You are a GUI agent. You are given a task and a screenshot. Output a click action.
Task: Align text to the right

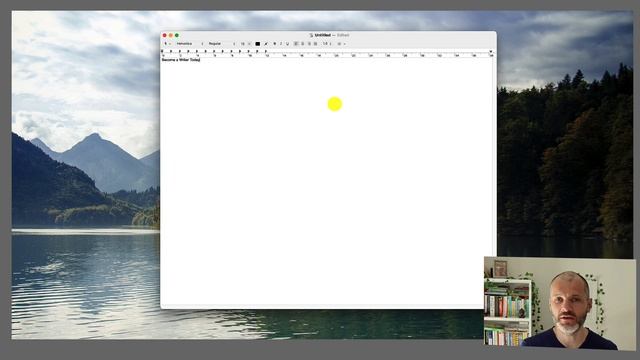pos(309,44)
